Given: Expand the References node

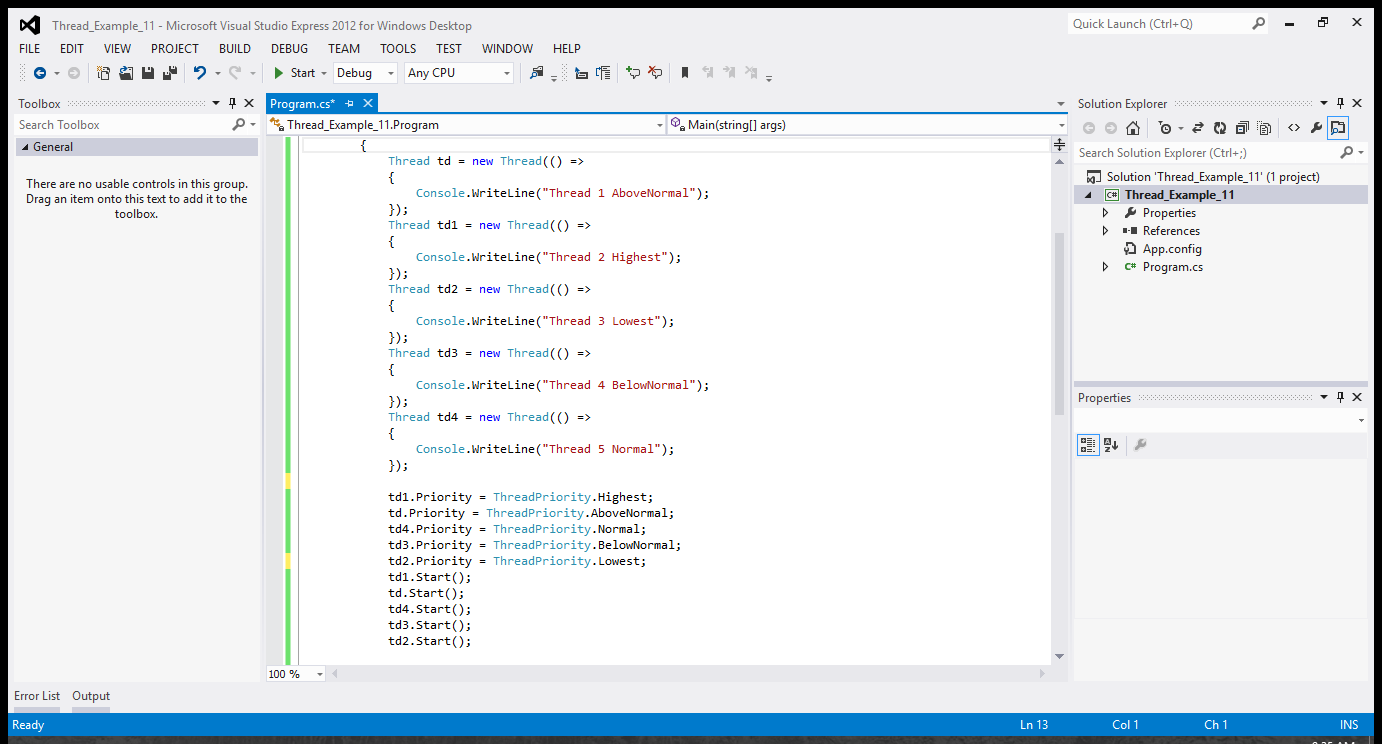Looking at the screenshot, I should click(x=1105, y=231).
